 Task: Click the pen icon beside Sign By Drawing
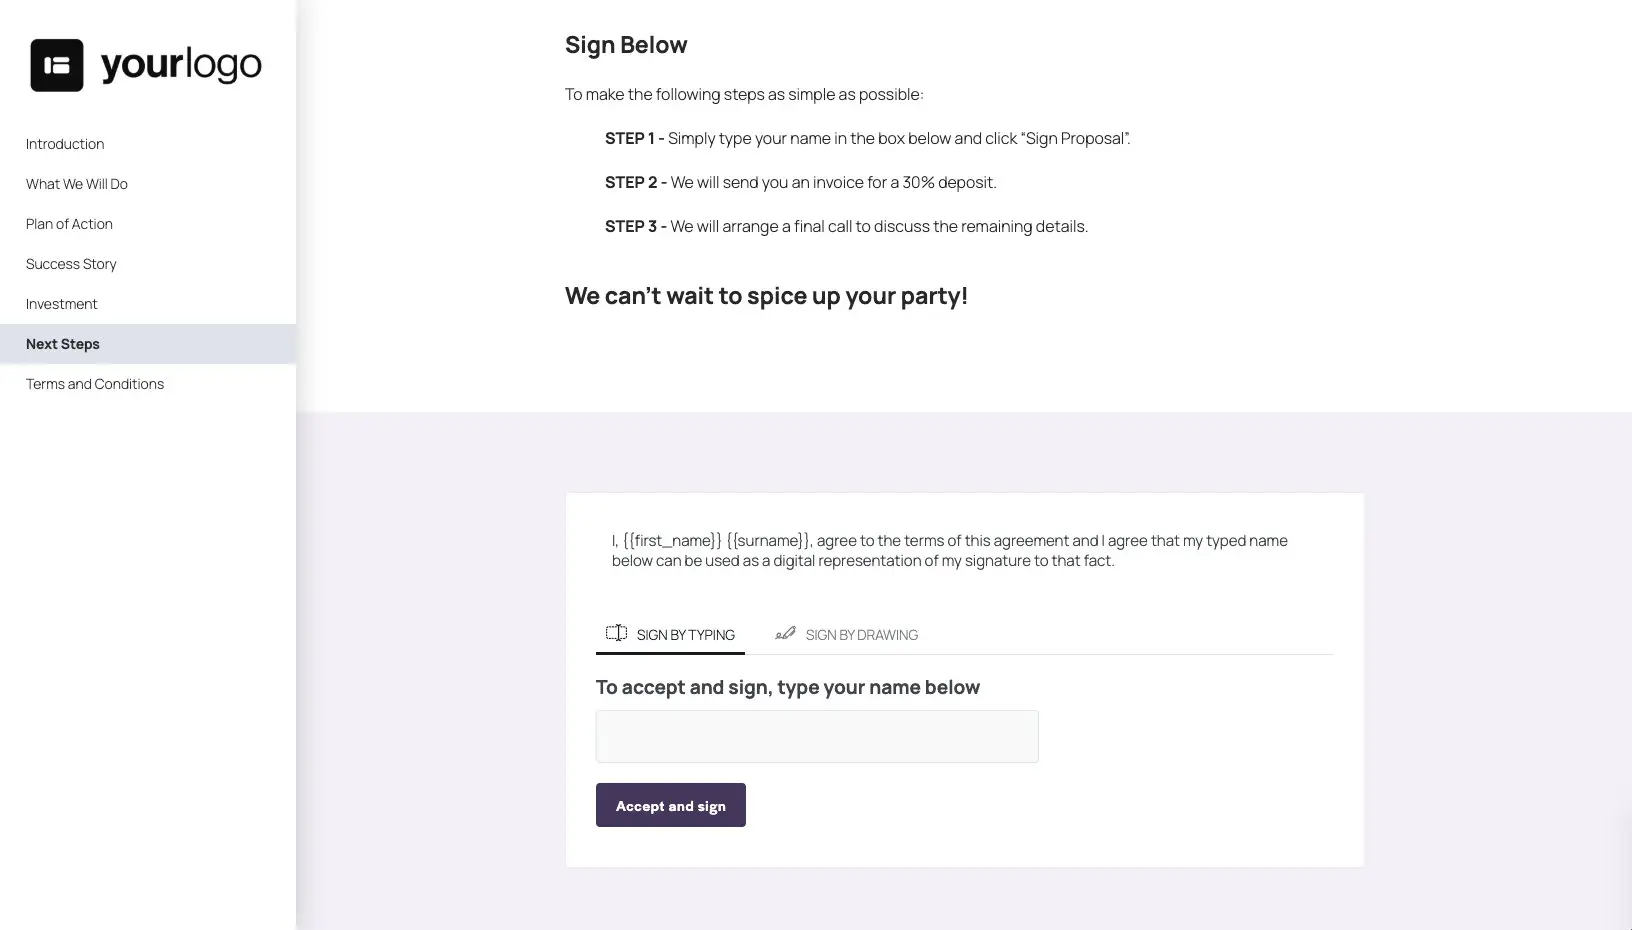785,633
